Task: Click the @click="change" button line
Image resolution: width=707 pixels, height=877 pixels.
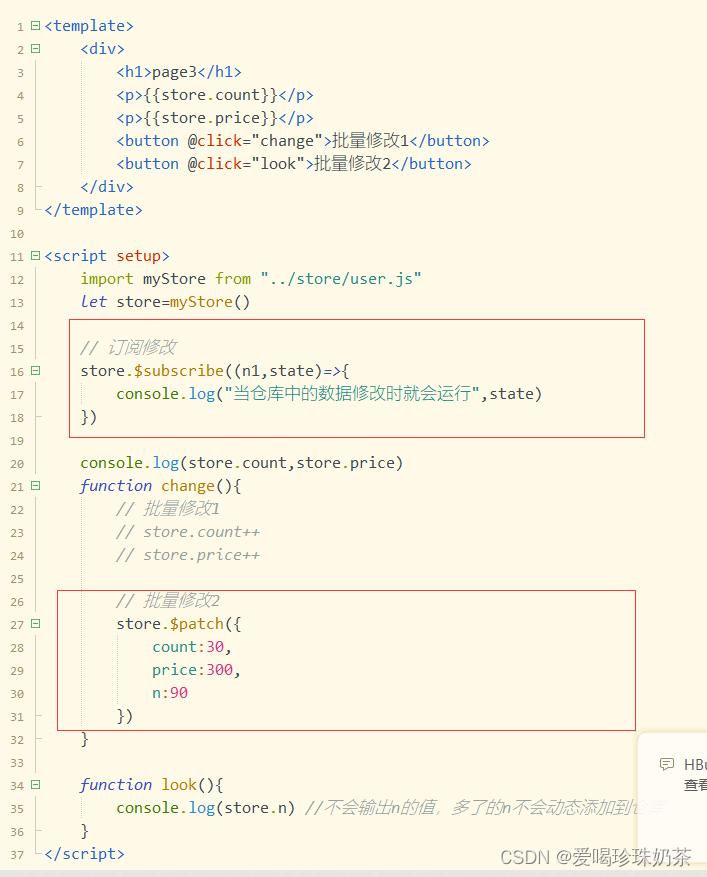Action: (x=303, y=140)
